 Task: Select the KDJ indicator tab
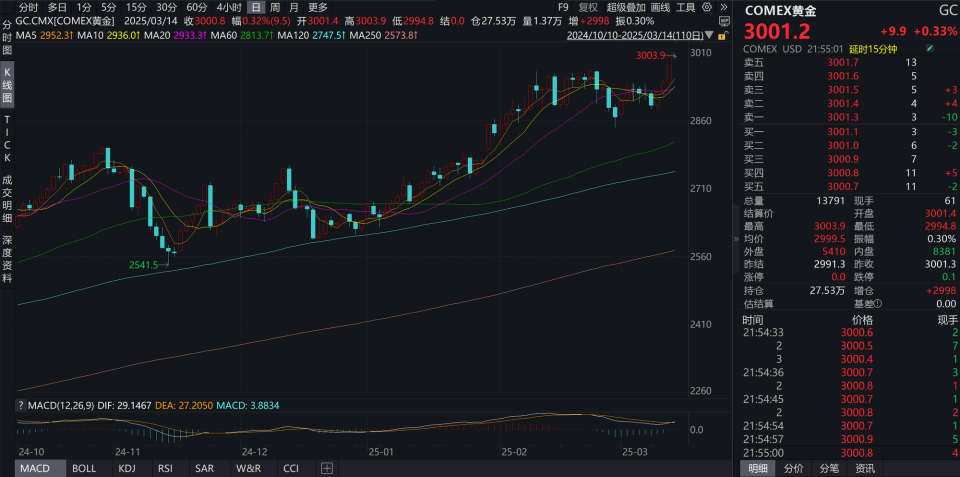pos(127,469)
